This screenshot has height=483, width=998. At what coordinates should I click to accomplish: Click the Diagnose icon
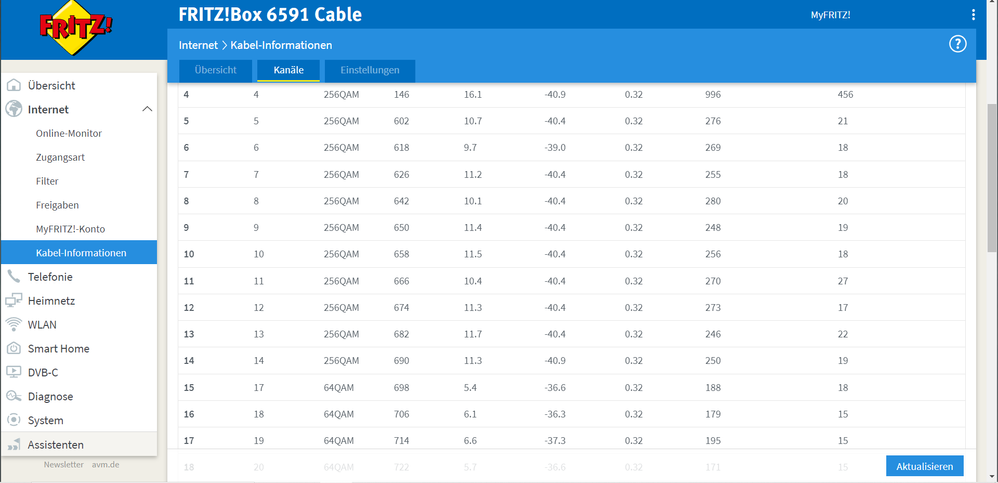coord(14,396)
